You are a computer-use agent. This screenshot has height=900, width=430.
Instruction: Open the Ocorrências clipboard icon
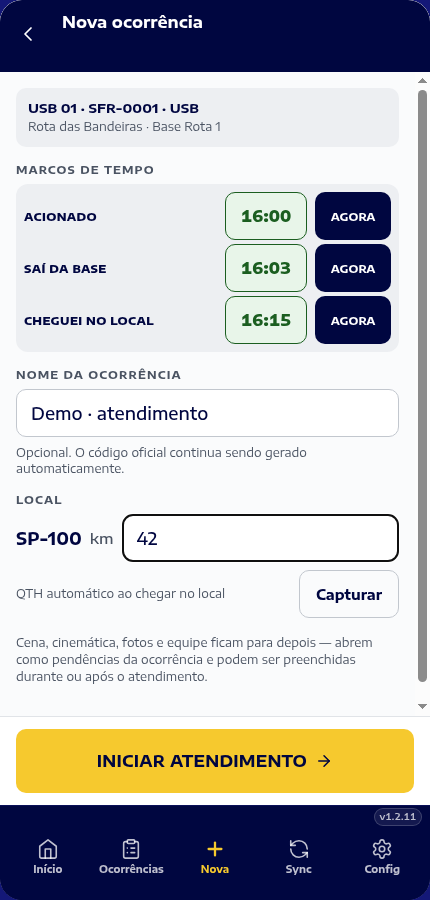click(131, 849)
